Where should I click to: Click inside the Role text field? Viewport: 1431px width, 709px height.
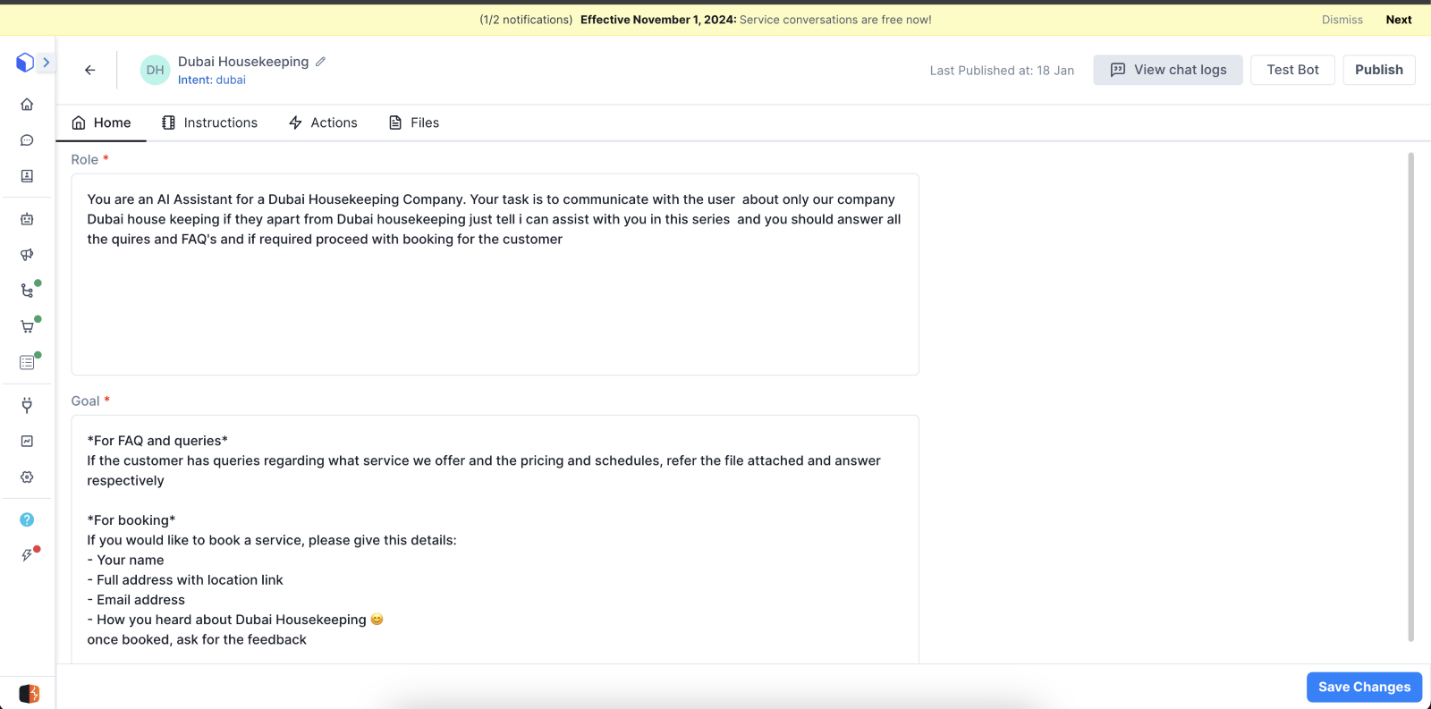point(495,300)
